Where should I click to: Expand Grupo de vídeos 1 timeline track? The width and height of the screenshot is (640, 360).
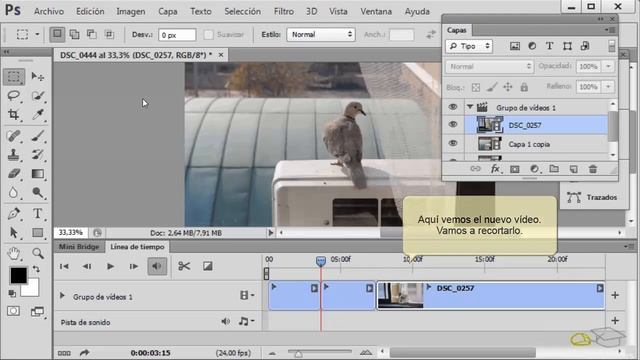tap(62, 296)
